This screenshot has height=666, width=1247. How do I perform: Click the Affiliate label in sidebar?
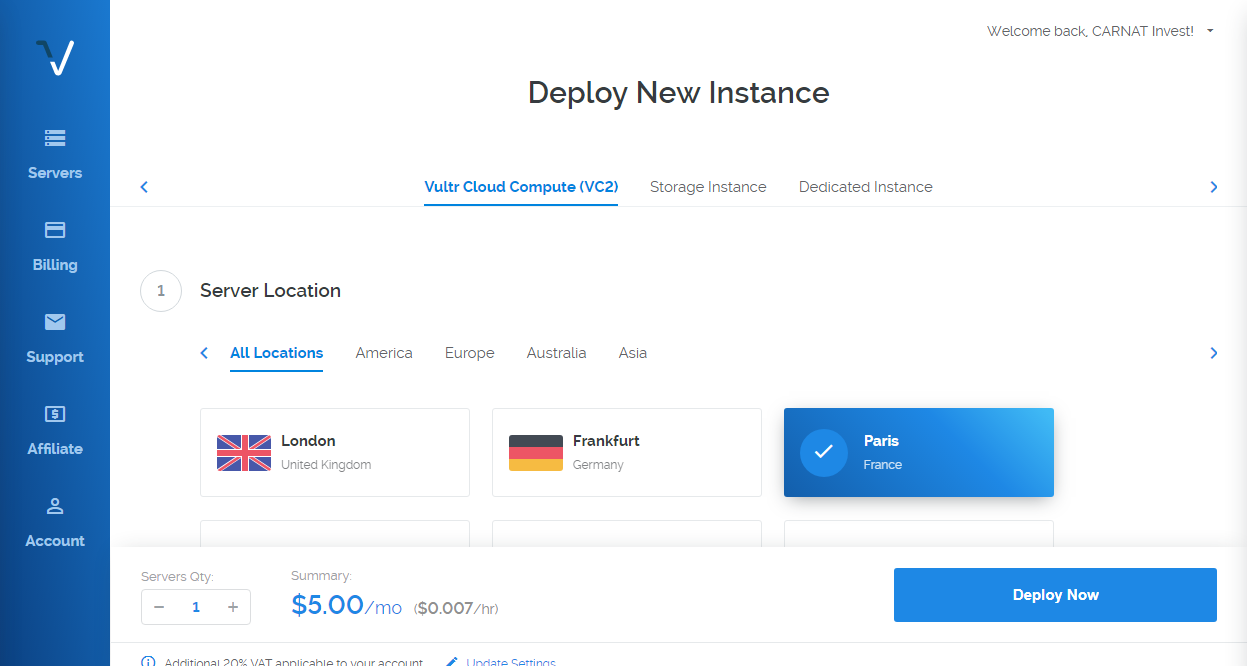55,449
